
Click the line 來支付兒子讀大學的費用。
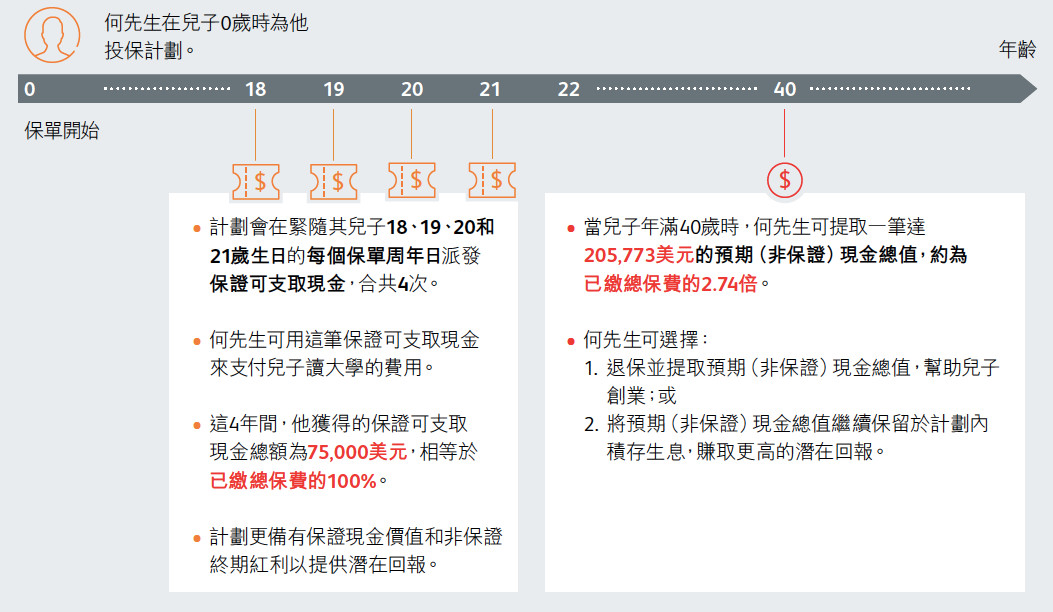pos(322,367)
